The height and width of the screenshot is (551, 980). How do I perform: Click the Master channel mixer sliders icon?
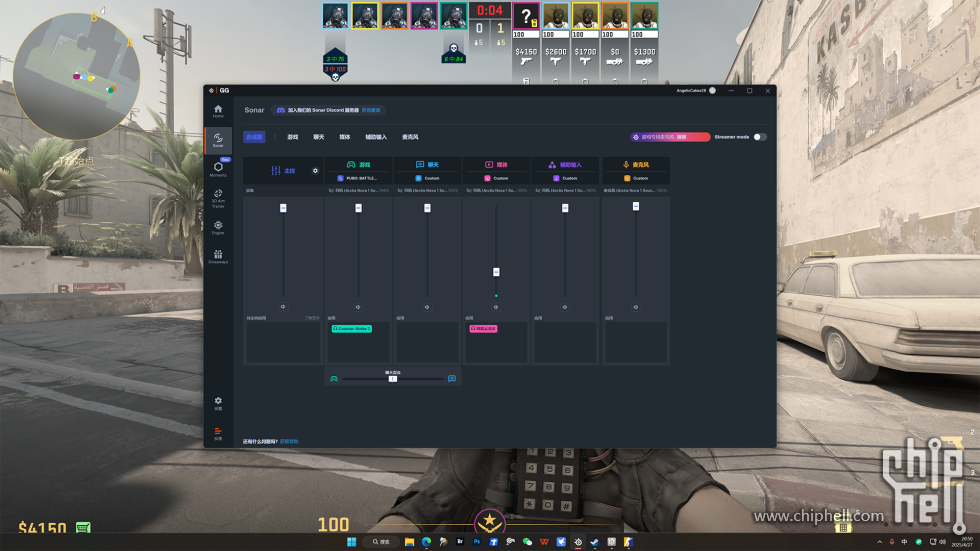(276, 171)
